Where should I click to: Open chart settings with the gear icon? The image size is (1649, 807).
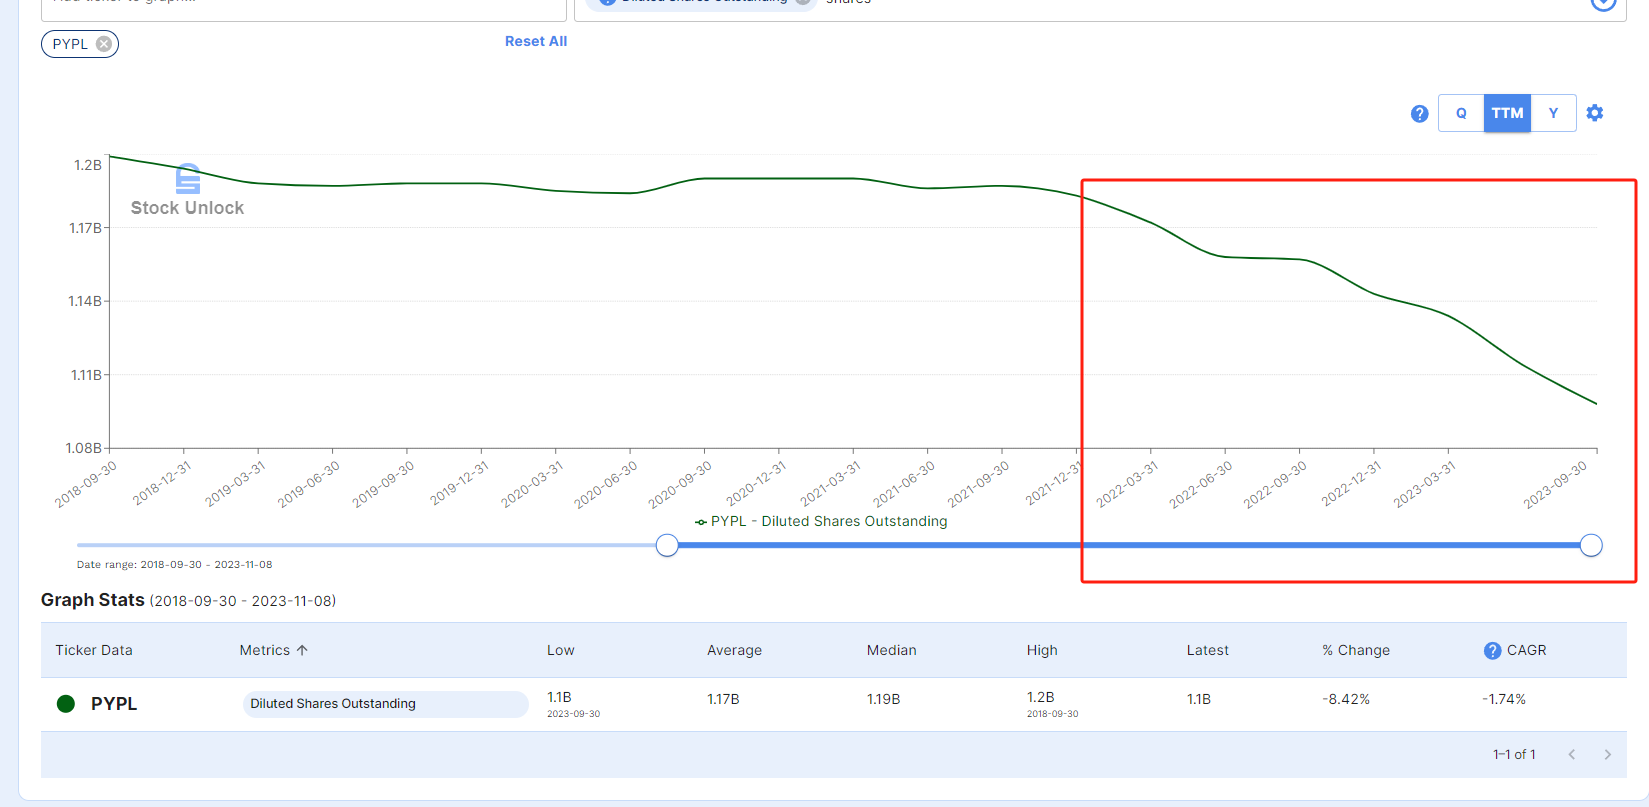point(1595,113)
